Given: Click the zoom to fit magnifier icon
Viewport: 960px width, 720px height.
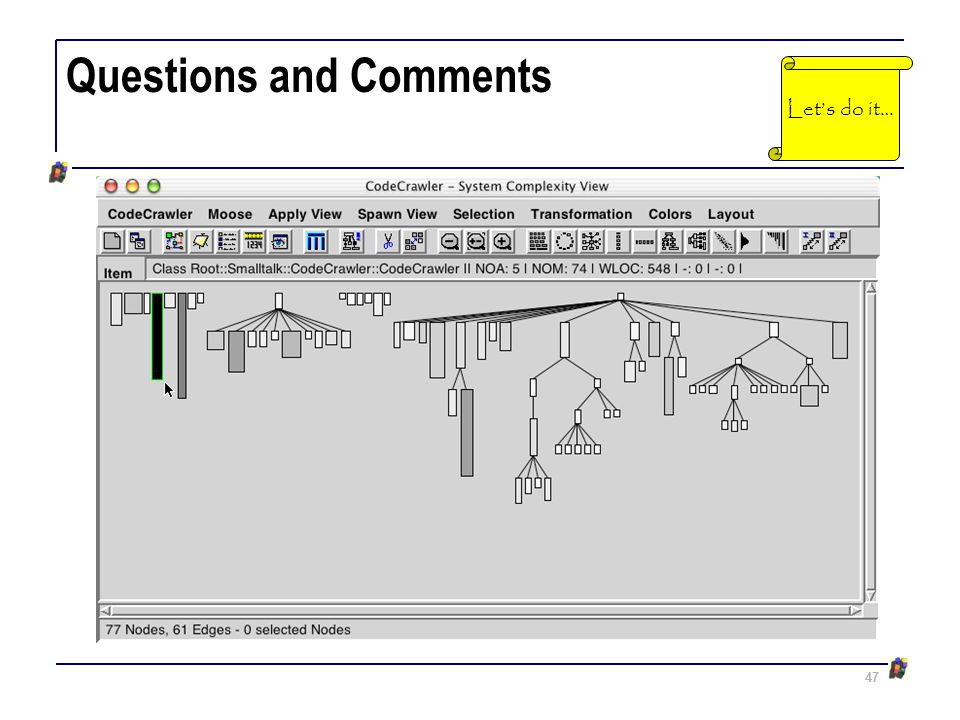Looking at the screenshot, I should pos(476,241).
